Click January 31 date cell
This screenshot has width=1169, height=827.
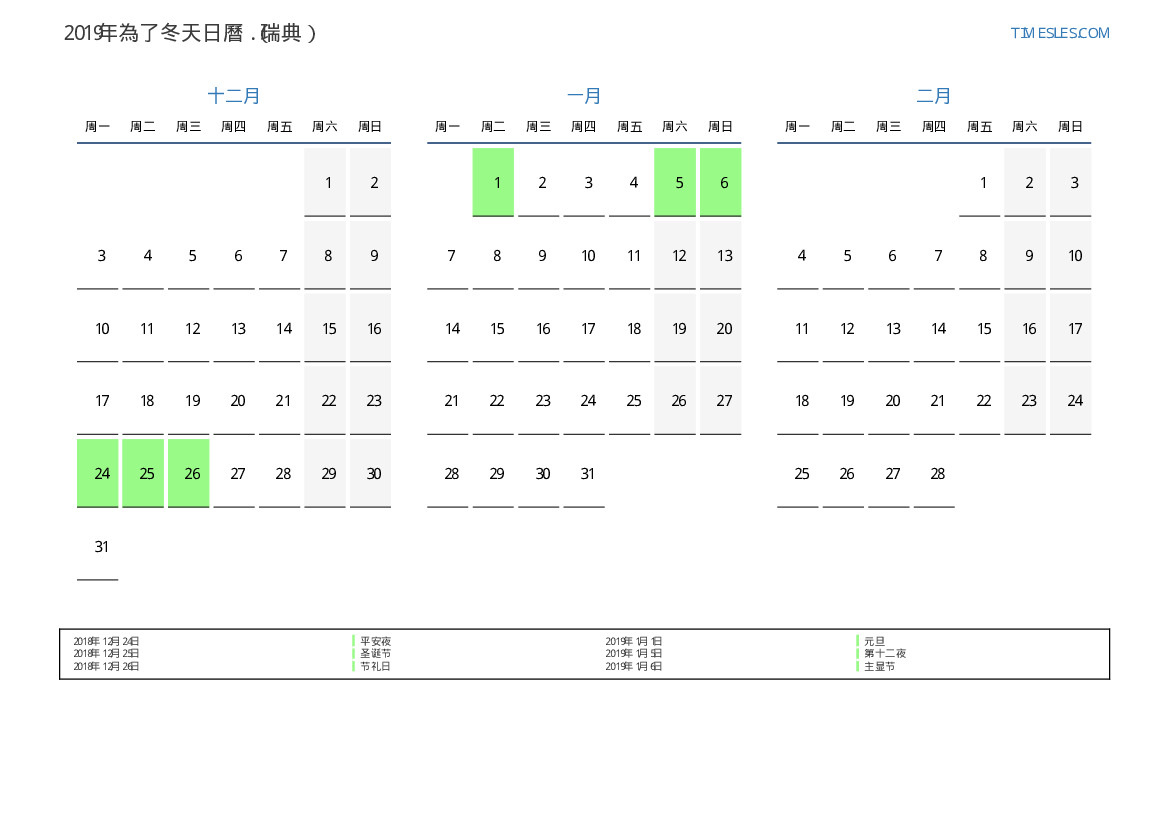point(587,473)
